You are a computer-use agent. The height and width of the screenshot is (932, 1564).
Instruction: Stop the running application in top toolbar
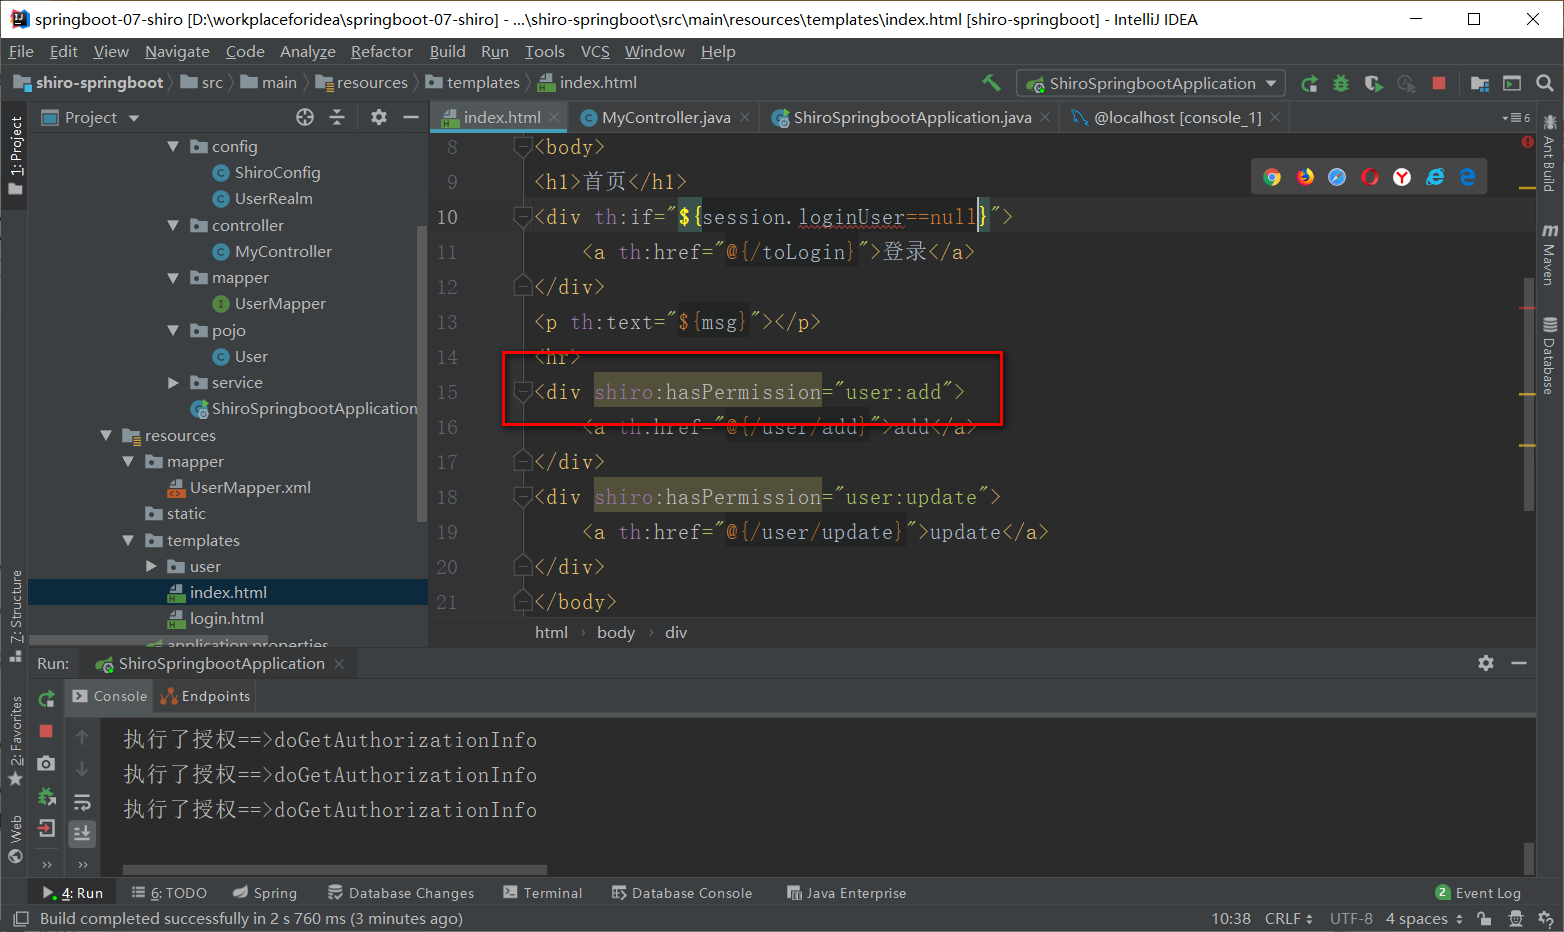1439,84
